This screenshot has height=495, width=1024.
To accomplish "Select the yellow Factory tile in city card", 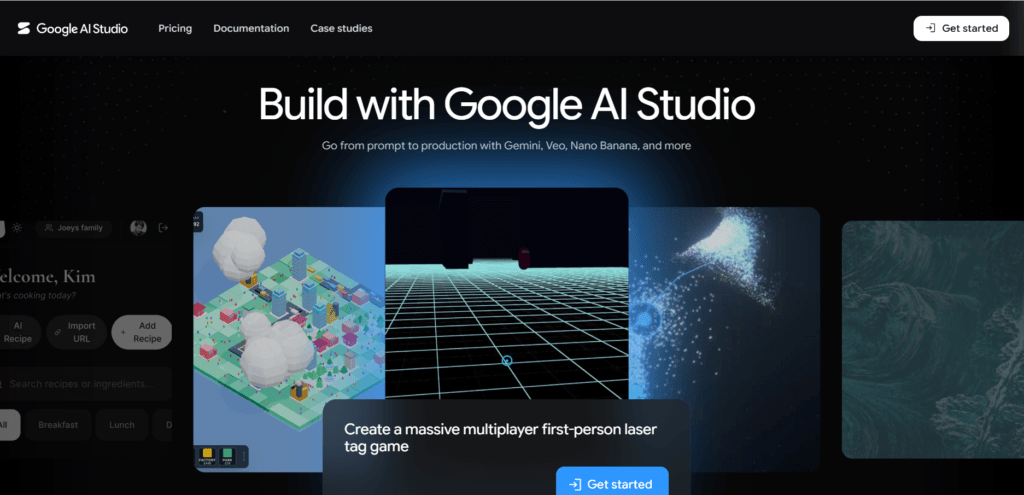I will 207,456.
